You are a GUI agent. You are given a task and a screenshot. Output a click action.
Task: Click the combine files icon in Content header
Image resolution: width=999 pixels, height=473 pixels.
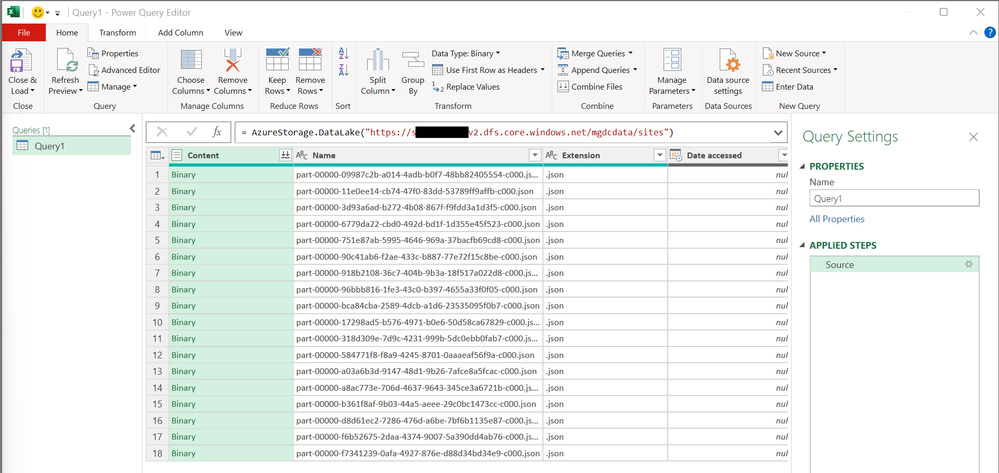[286, 155]
